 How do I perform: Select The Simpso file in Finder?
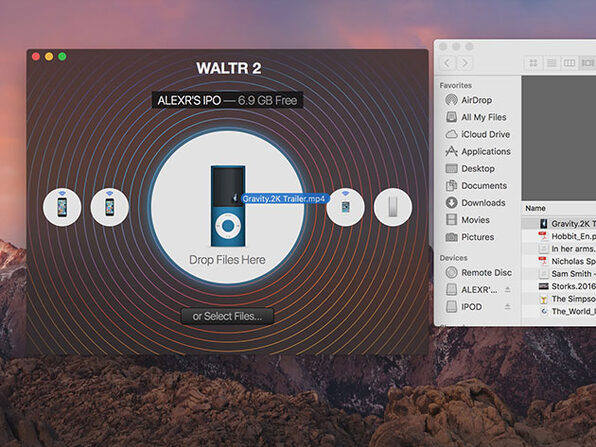click(x=559, y=299)
